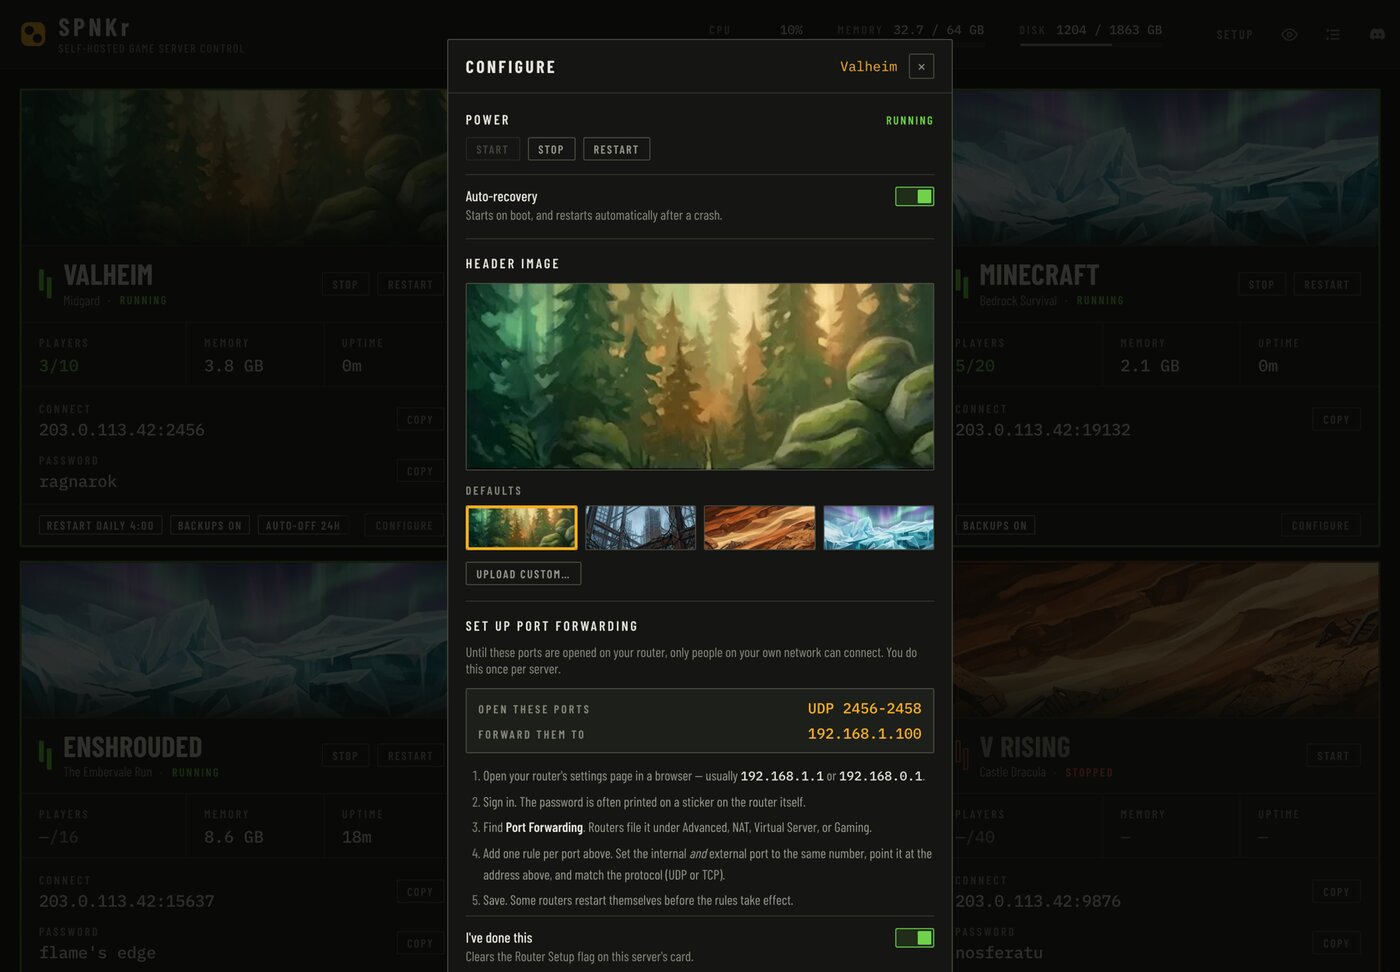The width and height of the screenshot is (1400, 972).
Task: Click the SPNKr logo icon
Action: pos(33,34)
